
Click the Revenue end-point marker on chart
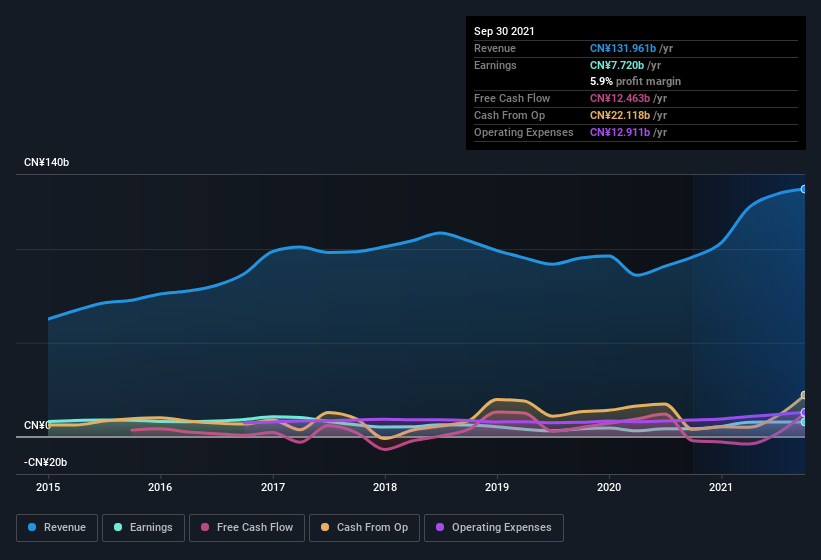click(x=804, y=189)
